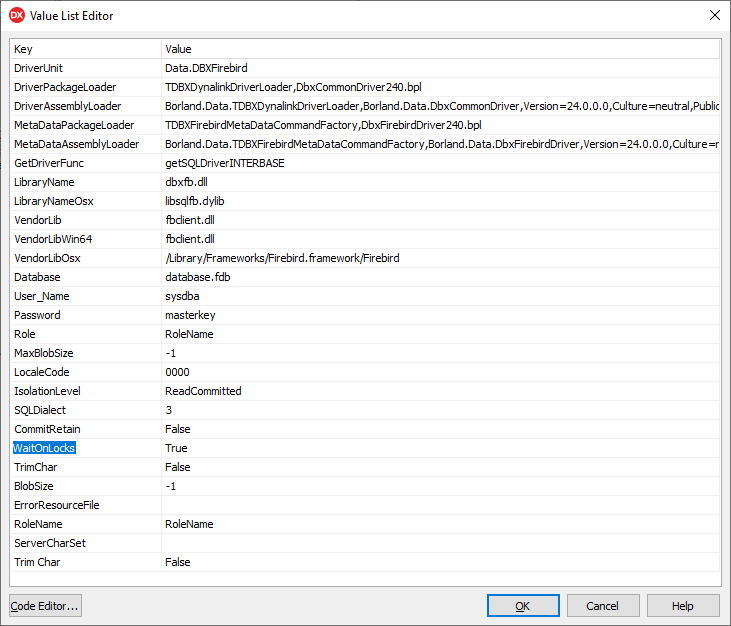
Task: Click the DX application icon in title bar
Action: coord(17,15)
